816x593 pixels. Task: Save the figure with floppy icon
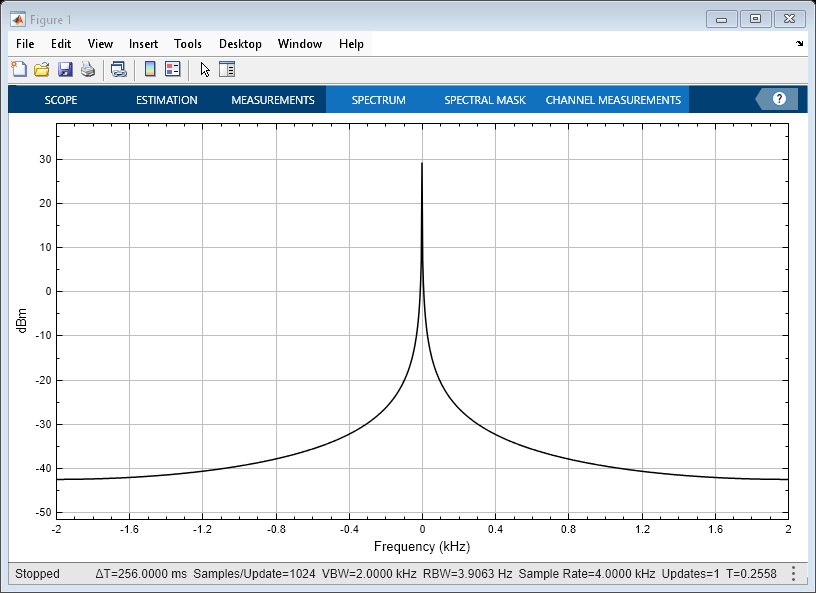(x=65, y=69)
